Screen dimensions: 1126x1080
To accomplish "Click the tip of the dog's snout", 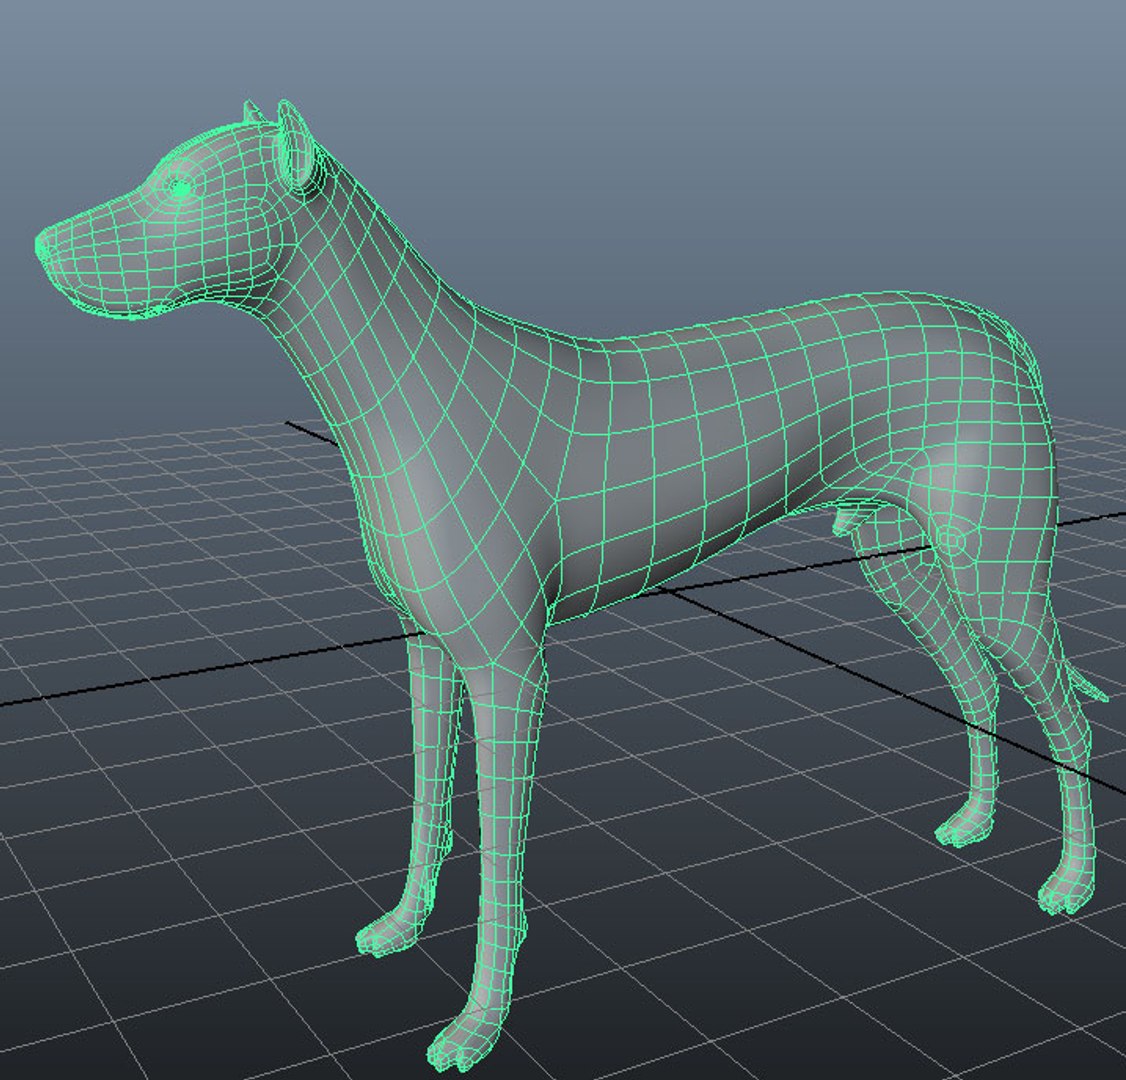I will (43, 244).
